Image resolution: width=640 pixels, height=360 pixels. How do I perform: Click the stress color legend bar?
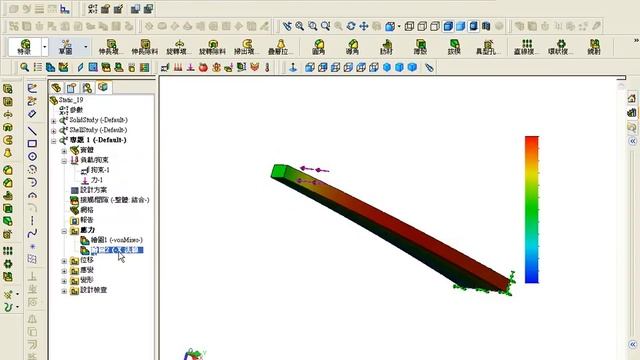coord(531,209)
